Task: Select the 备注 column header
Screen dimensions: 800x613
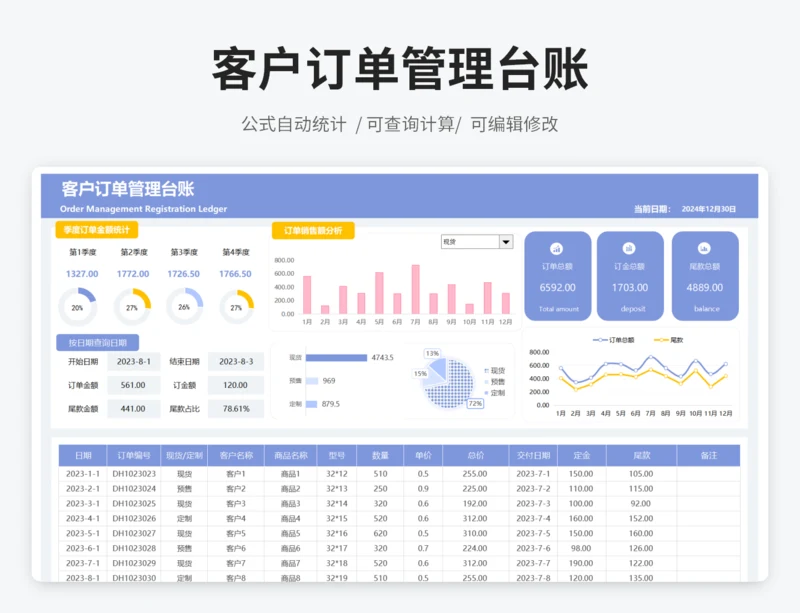Action: [708, 455]
